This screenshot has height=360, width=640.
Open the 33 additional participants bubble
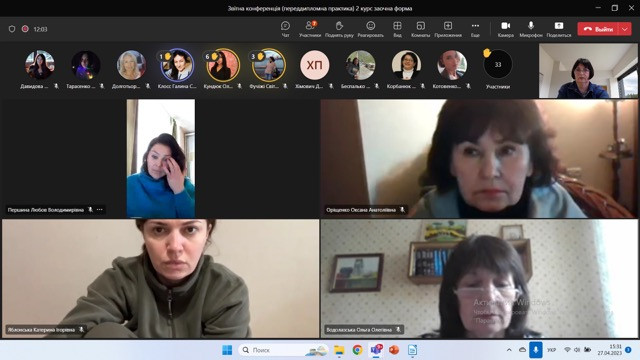pos(498,64)
